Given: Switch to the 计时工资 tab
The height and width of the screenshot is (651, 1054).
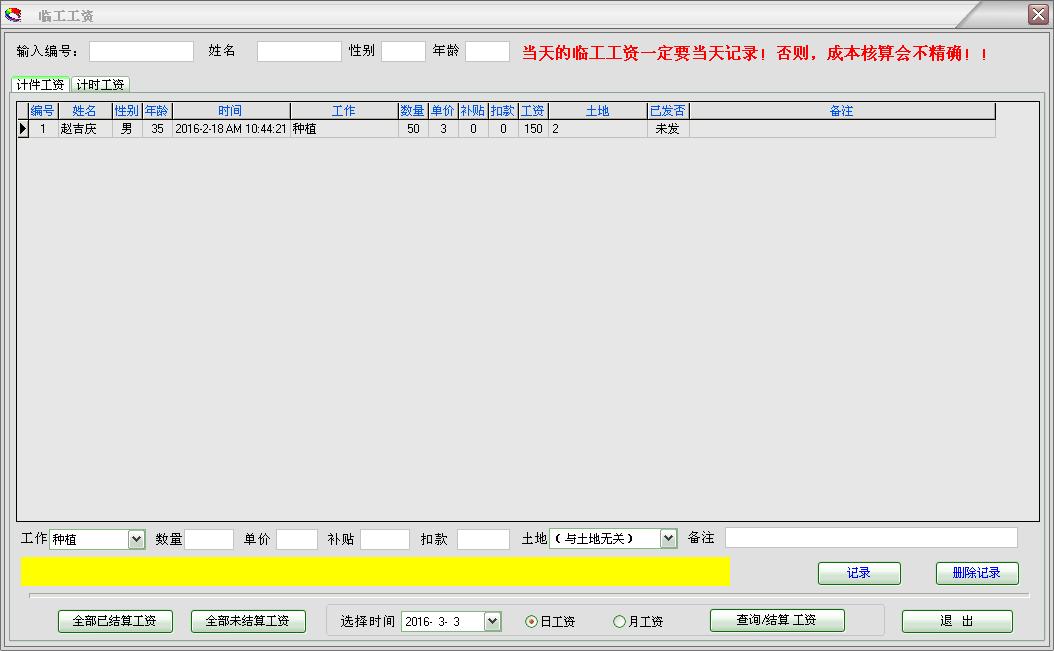Looking at the screenshot, I should [102, 84].
